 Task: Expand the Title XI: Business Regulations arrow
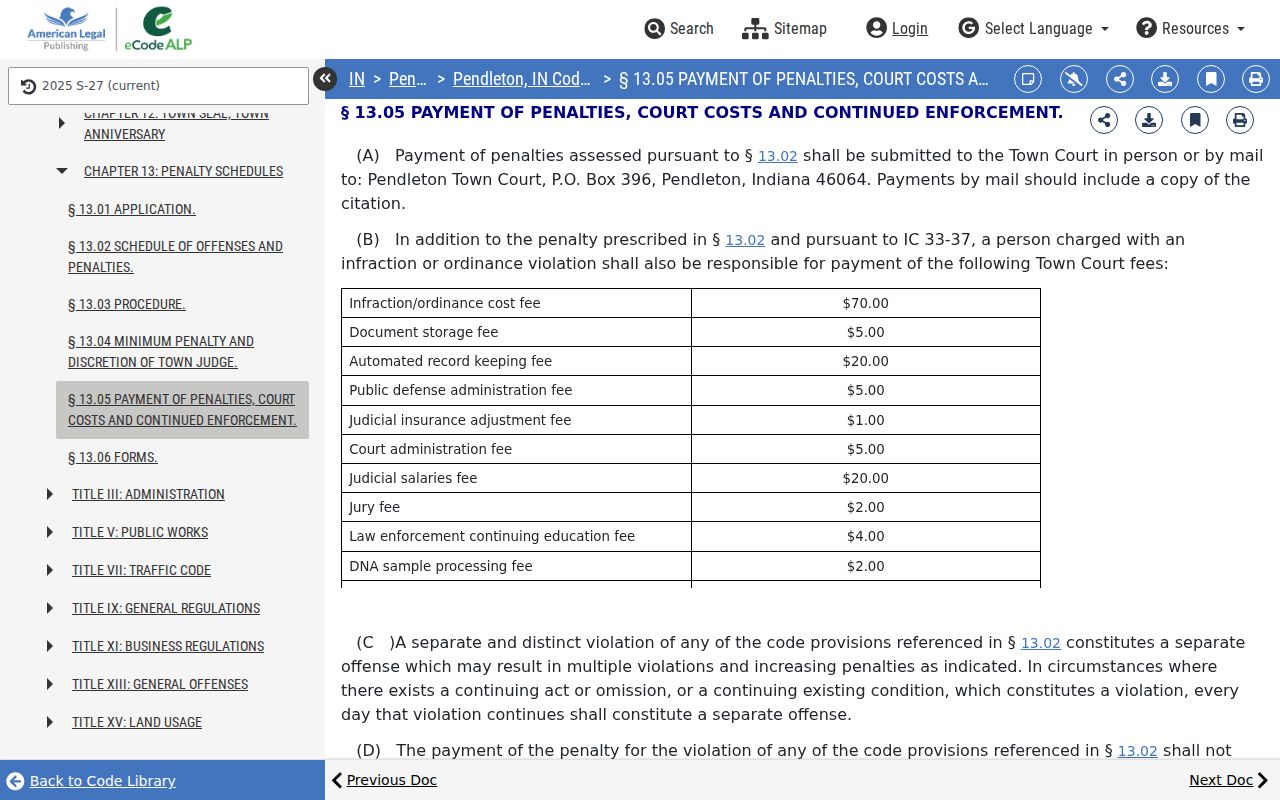[50, 646]
